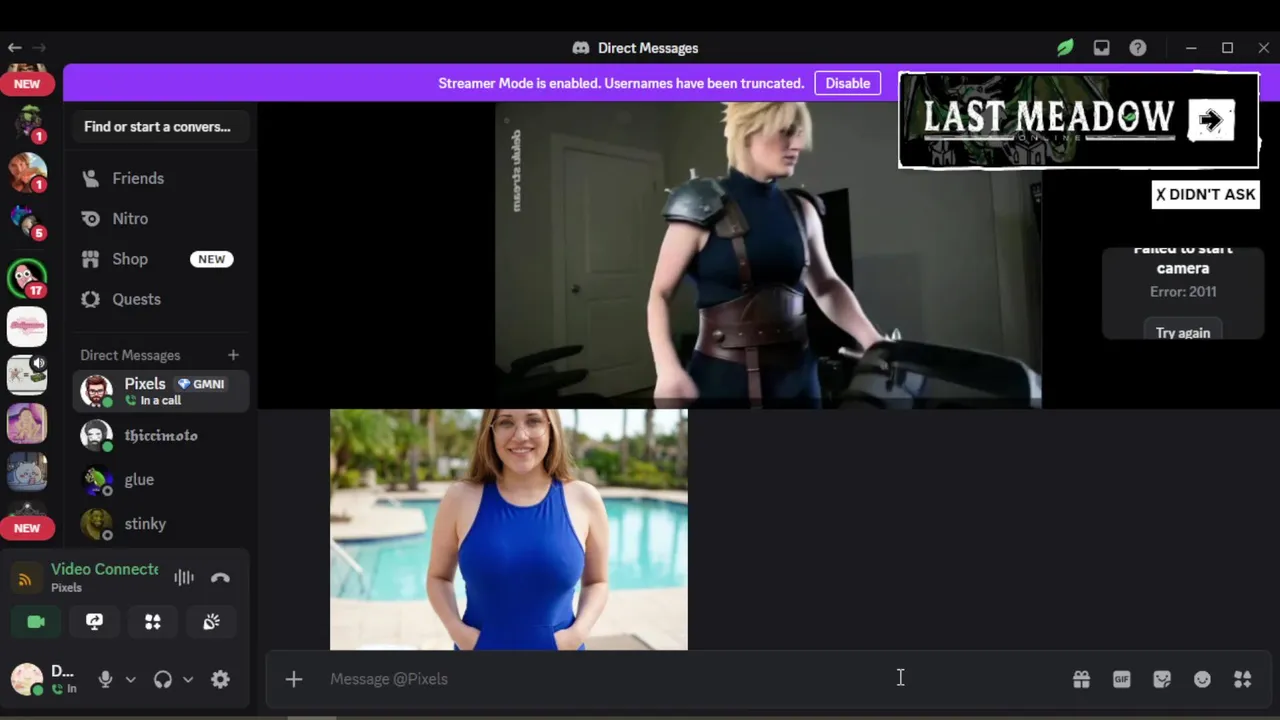Open the sticker picker

point(1162,679)
